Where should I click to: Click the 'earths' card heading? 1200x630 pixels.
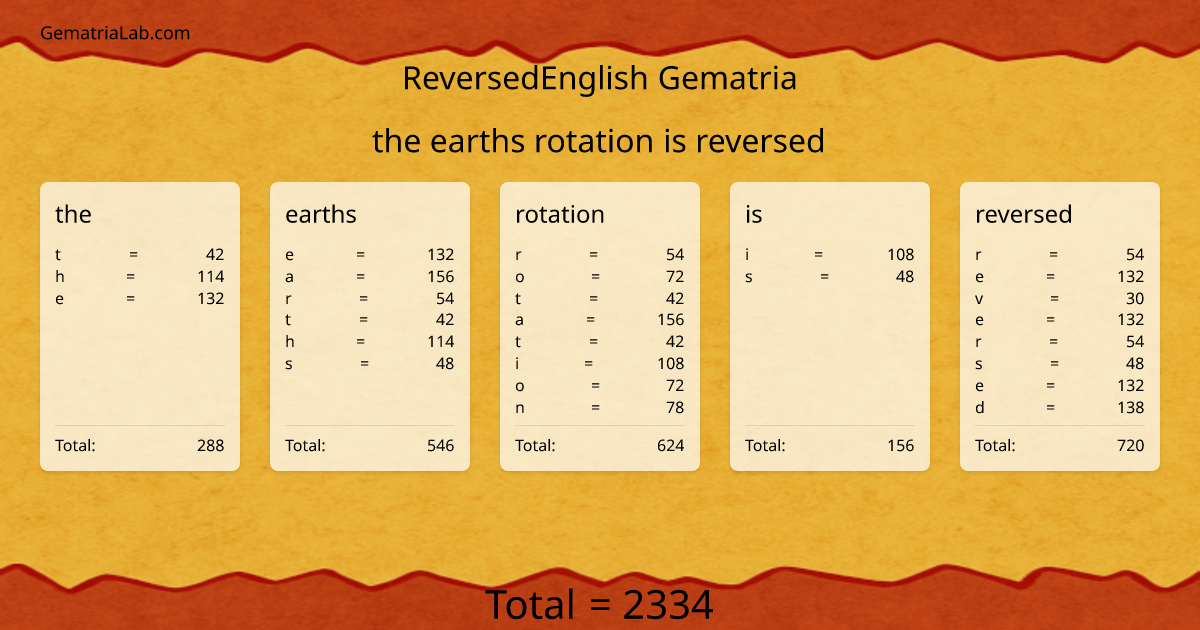point(321,214)
